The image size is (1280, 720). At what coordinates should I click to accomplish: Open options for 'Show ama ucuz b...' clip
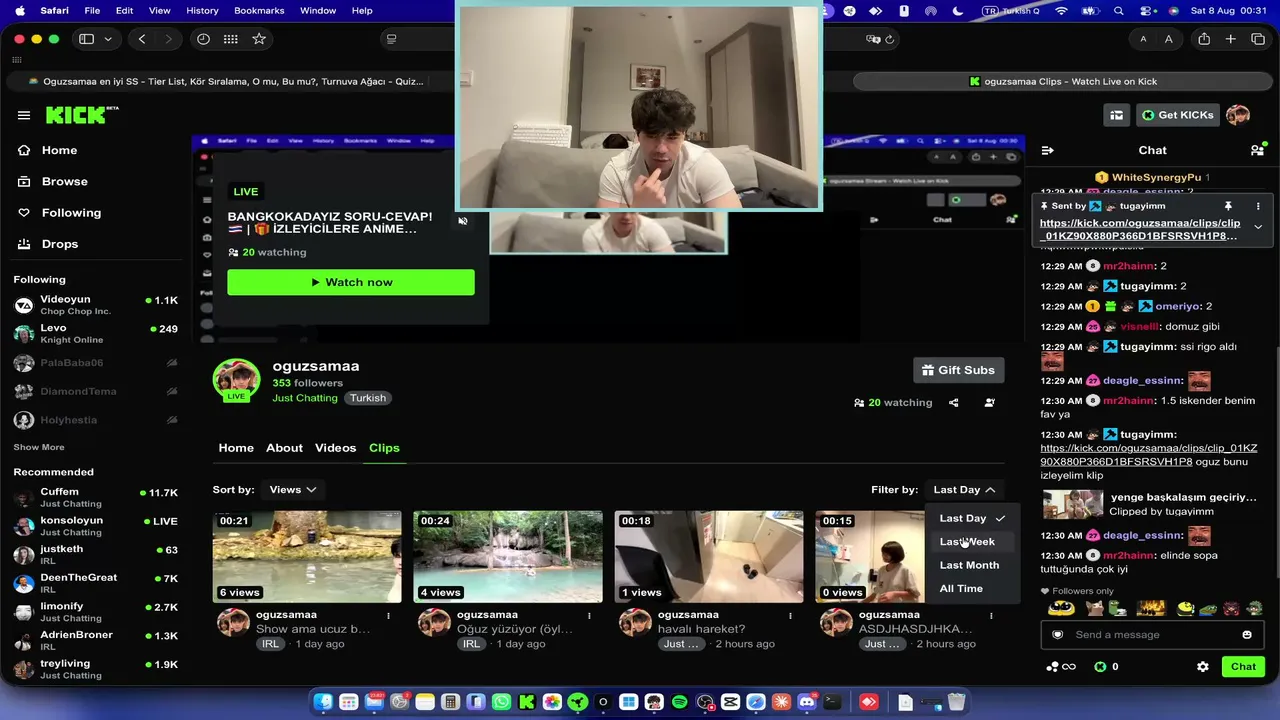pyautogui.click(x=389, y=615)
